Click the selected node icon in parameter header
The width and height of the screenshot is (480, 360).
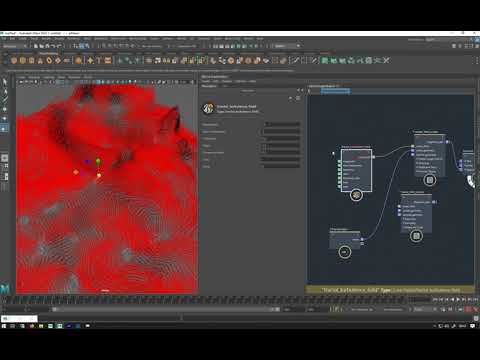click(209, 108)
